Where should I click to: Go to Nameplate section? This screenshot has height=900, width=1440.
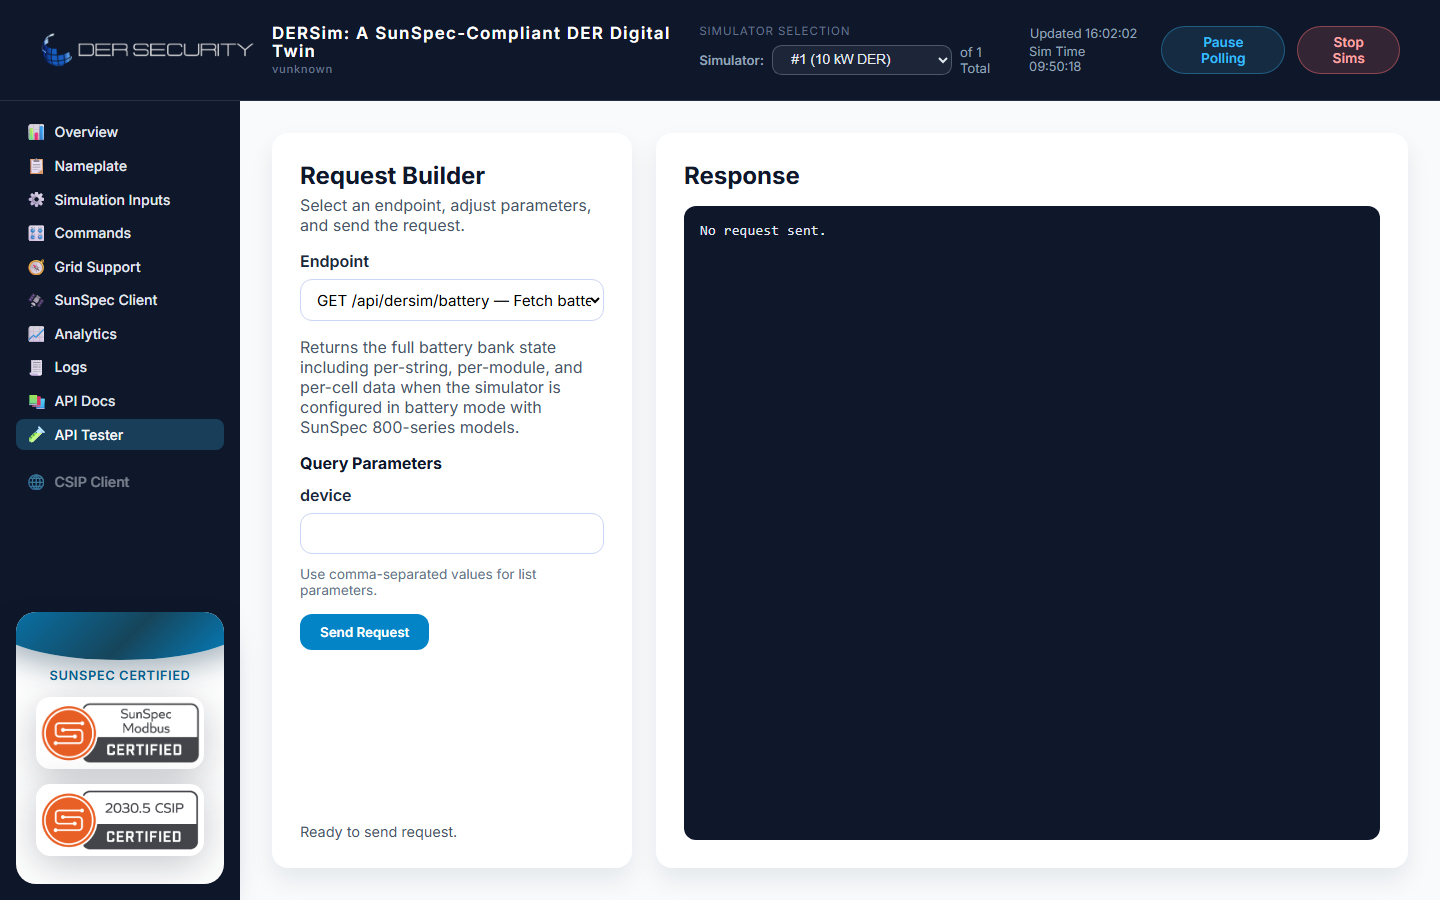[x=120, y=166]
